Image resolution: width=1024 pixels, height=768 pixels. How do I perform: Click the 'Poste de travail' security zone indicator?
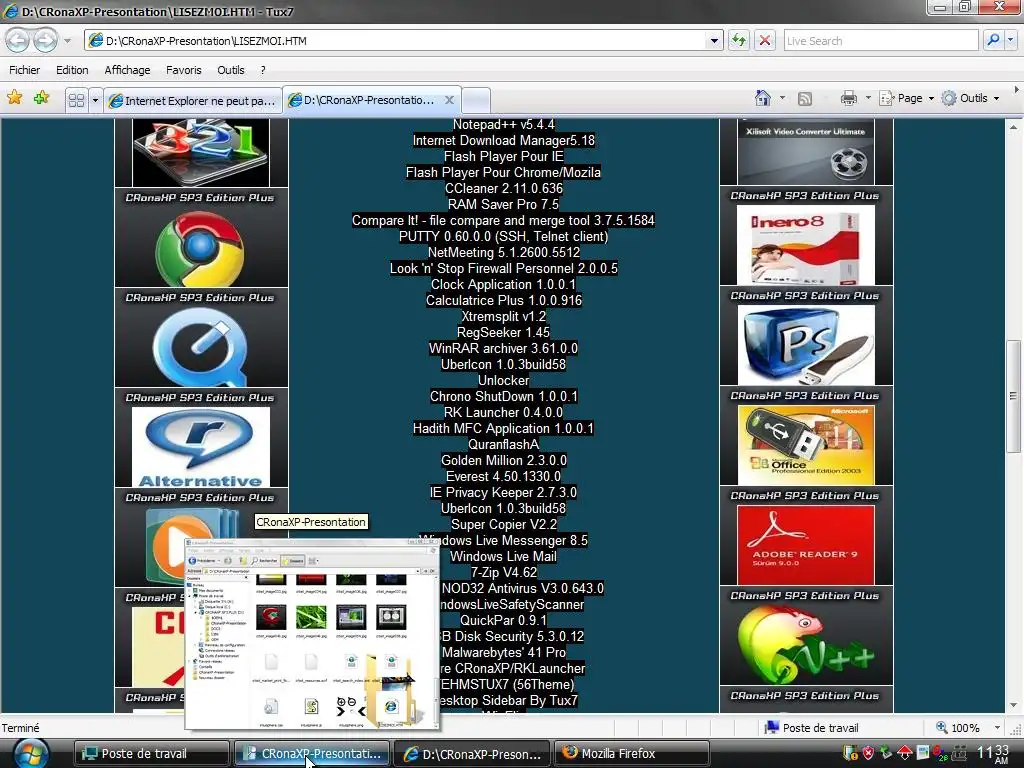point(812,728)
